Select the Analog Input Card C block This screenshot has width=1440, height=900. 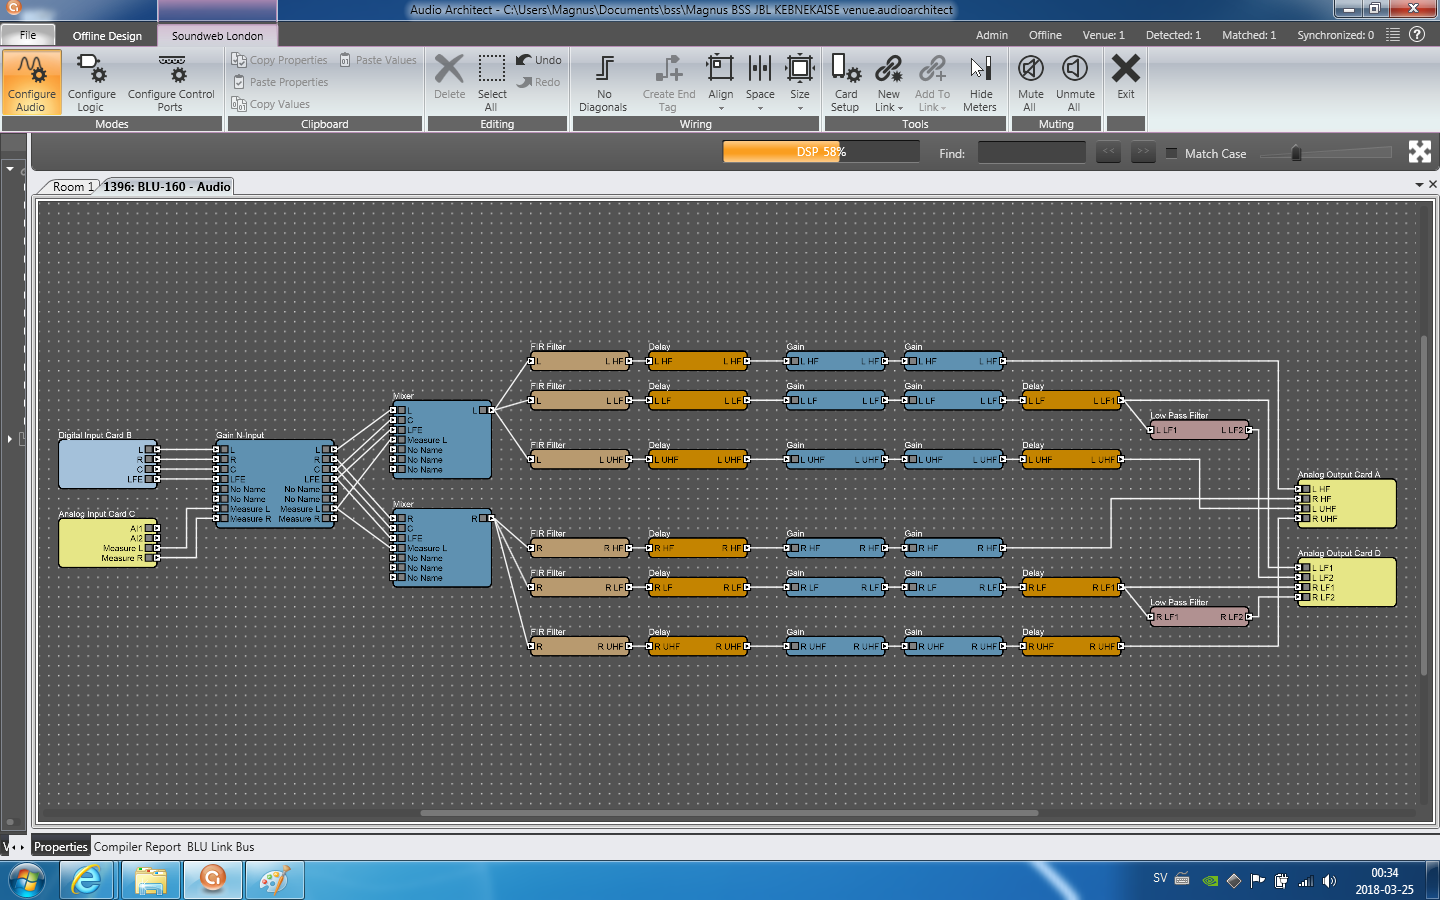click(x=108, y=543)
